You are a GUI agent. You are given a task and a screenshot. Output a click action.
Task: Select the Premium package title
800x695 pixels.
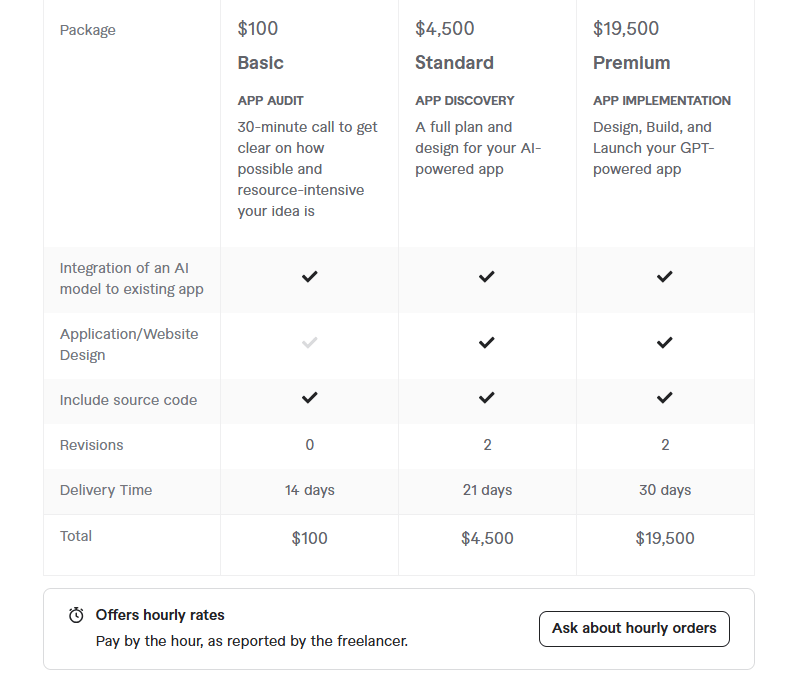click(x=631, y=63)
